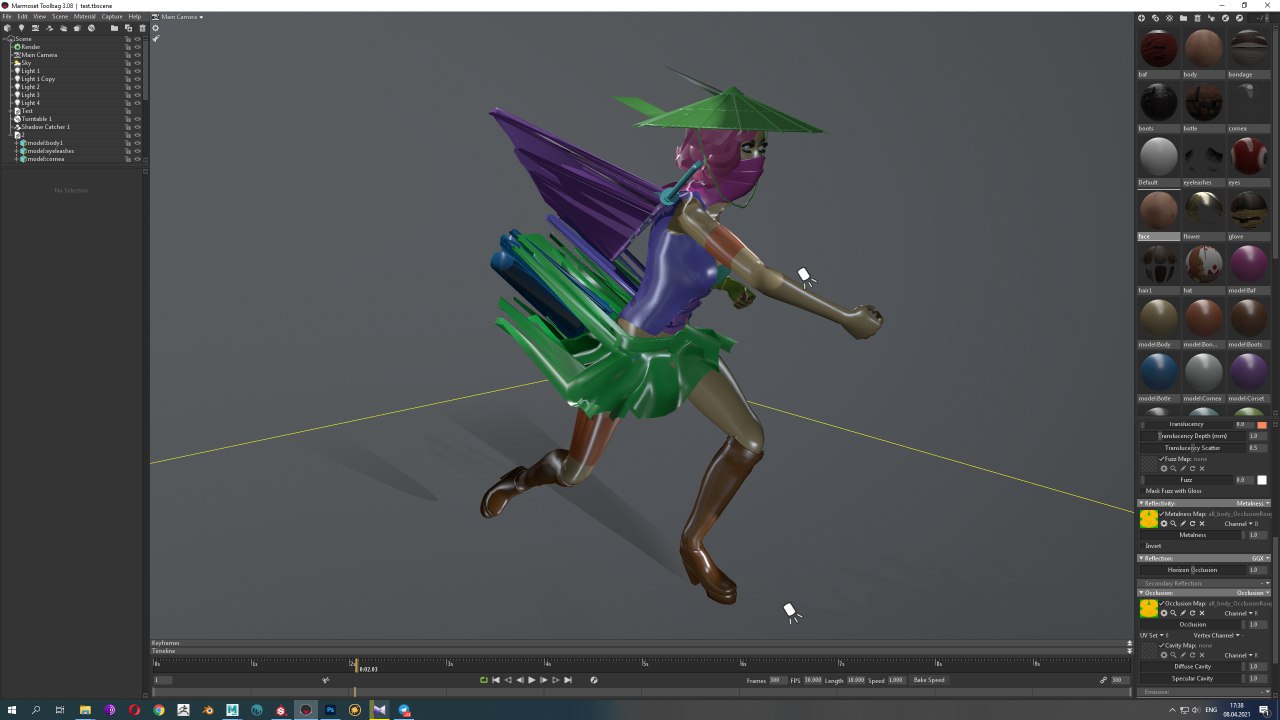
Task: Open Photoshop from Windows taskbar
Action: (x=330, y=710)
